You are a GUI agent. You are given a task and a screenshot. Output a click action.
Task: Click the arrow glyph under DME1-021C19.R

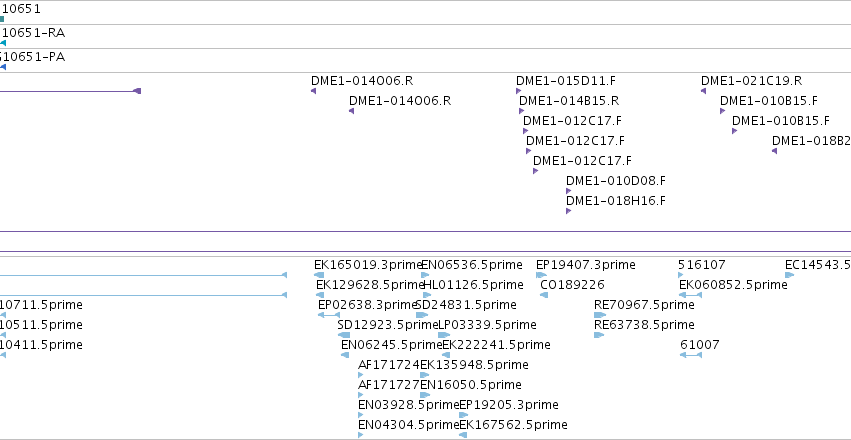(x=703, y=91)
